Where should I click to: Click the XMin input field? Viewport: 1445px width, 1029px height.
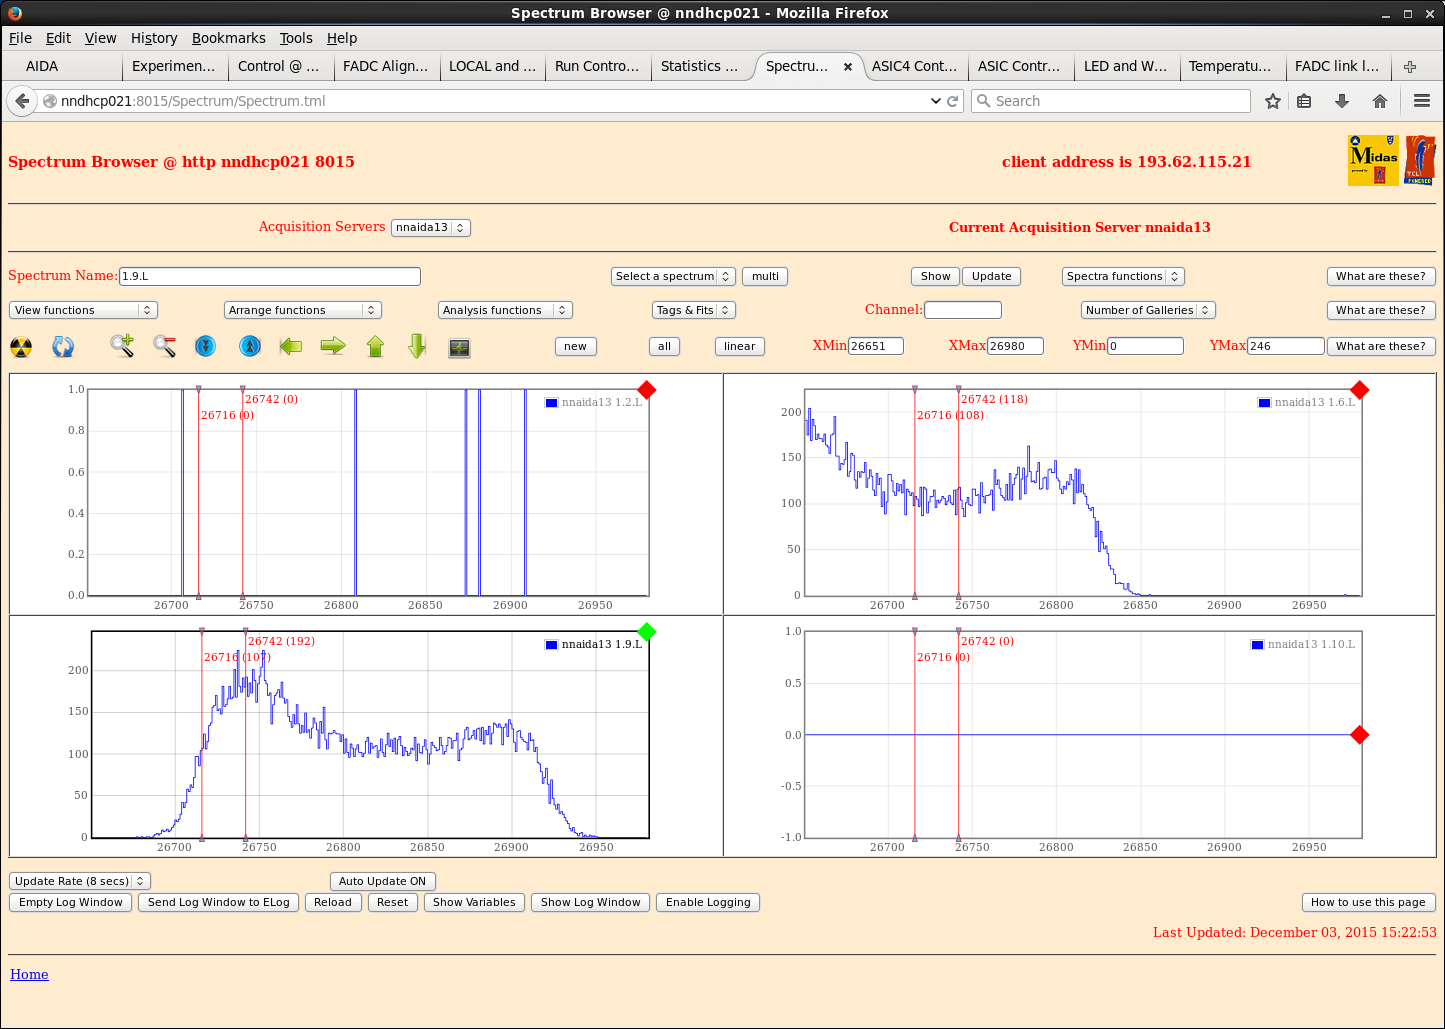876,346
